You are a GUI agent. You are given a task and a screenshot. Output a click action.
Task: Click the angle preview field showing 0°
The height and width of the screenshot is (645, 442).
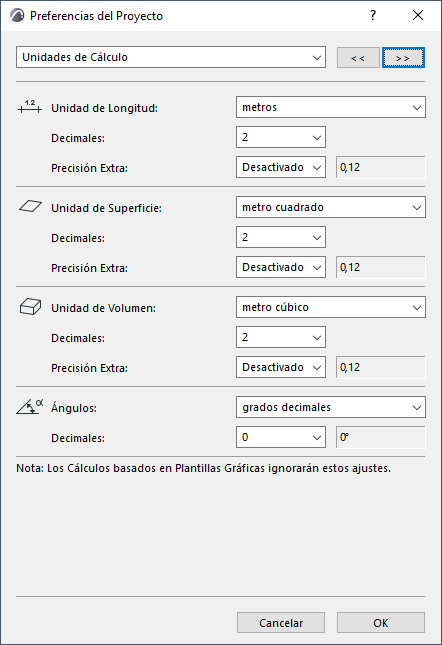coord(381,437)
